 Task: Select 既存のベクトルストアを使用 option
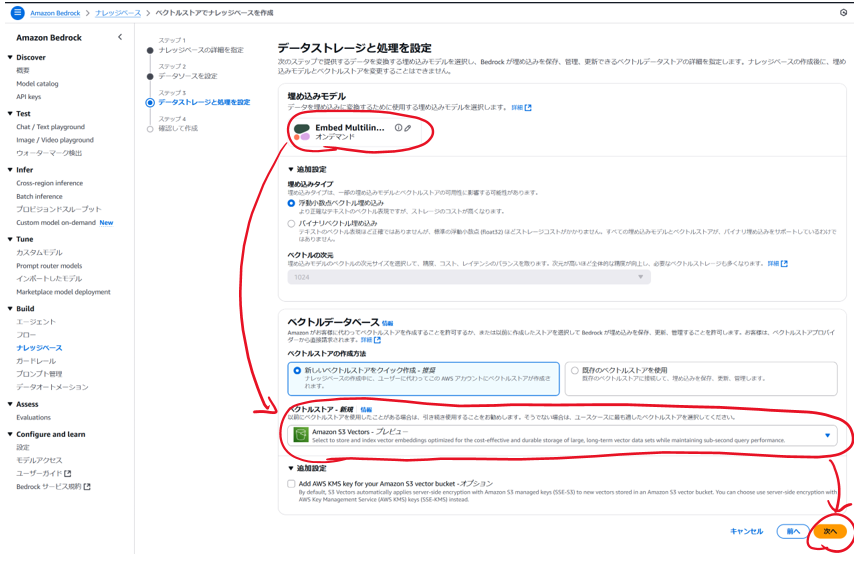pyautogui.click(x=701, y=379)
